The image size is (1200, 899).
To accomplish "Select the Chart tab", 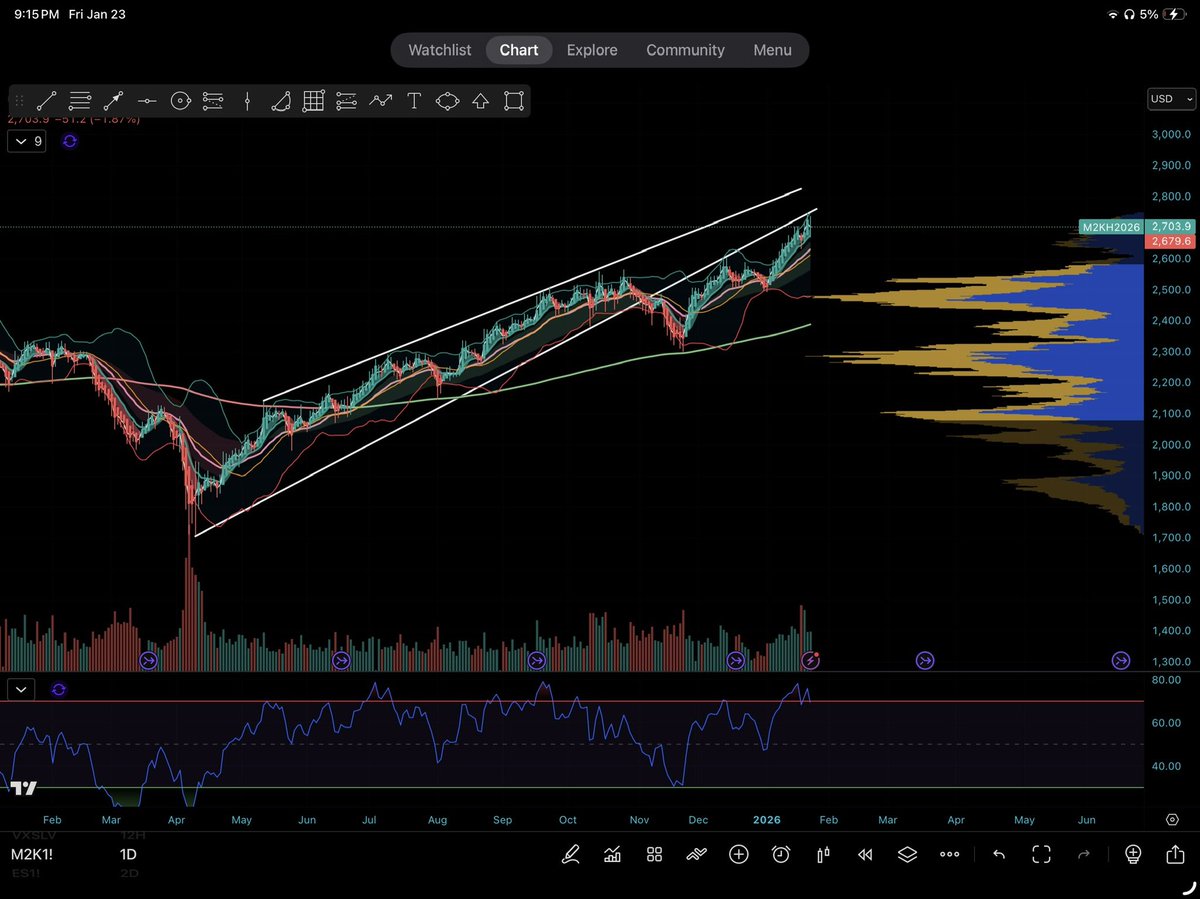I will coord(519,50).
